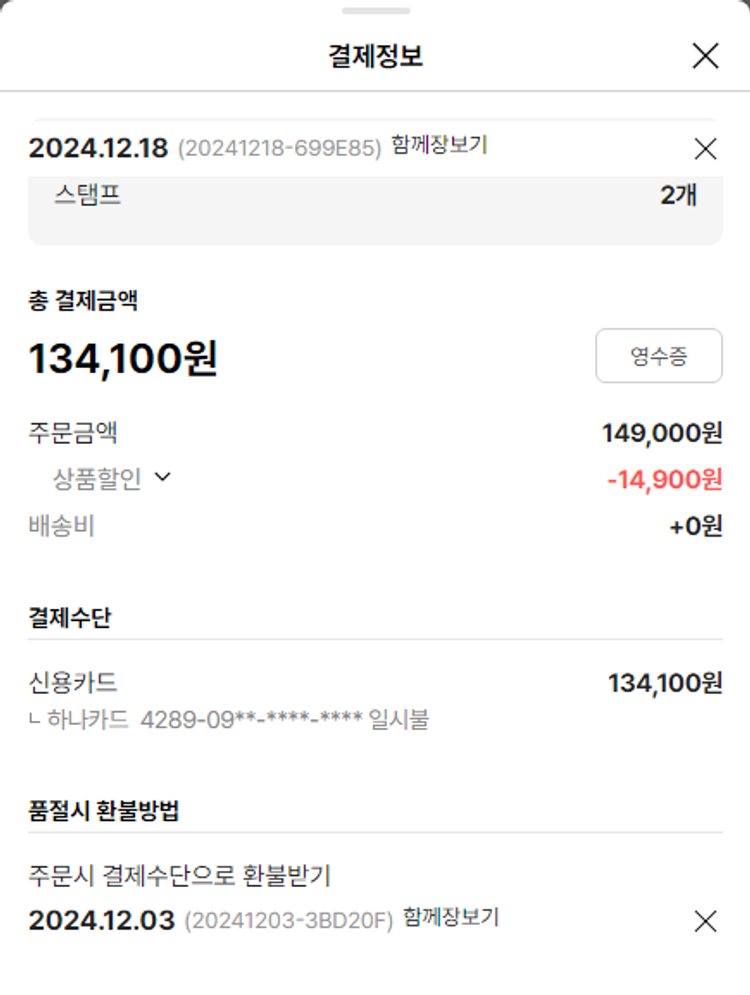Viewport: 750px width, 995px height.
Task: Click order number 20241218-699E85
Action: coord(280,149)
